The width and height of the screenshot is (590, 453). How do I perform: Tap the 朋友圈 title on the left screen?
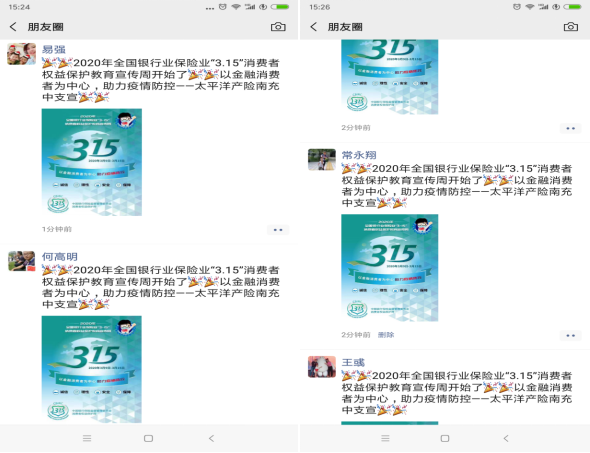point(46,27)
